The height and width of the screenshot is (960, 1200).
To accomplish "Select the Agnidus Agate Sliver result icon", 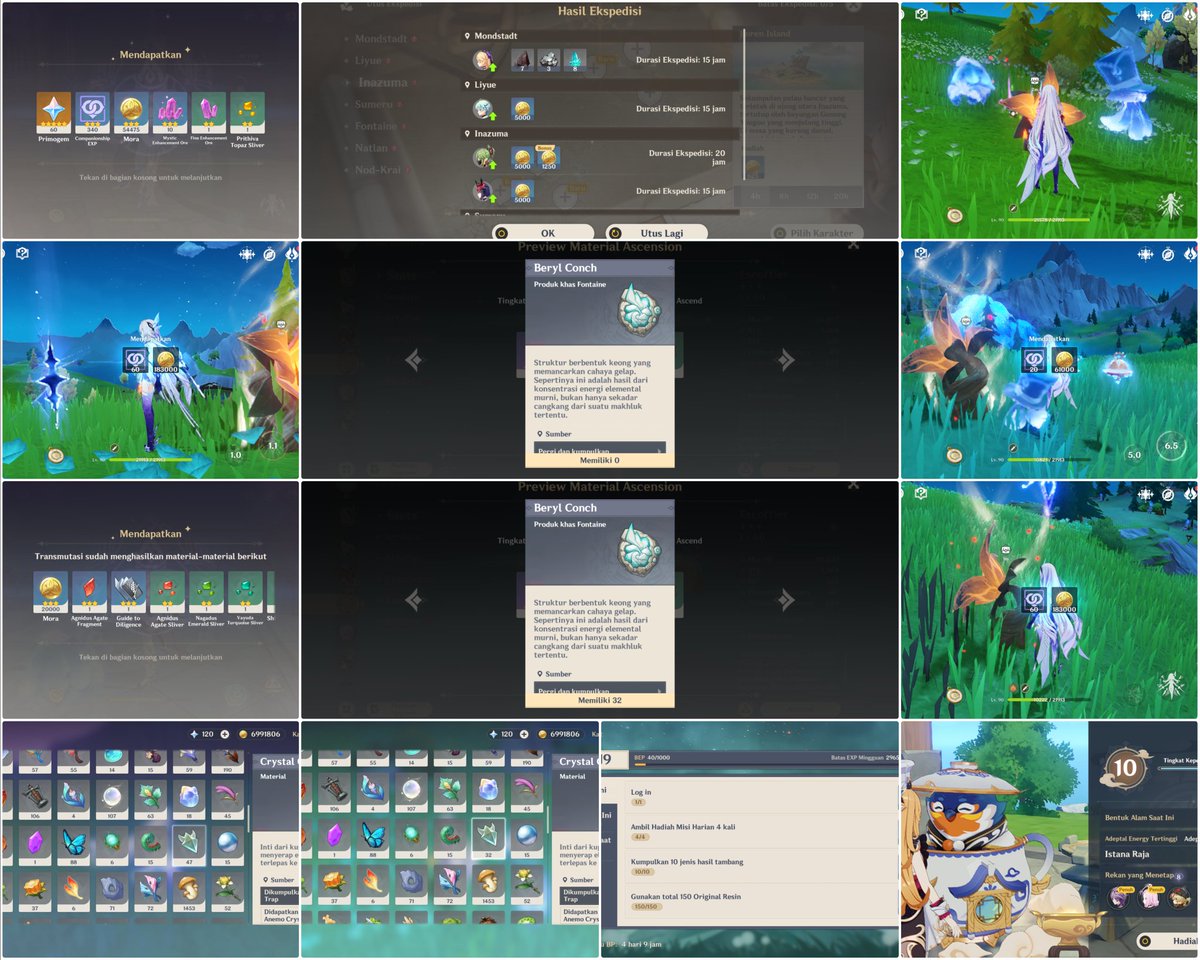I will [167, 593].
